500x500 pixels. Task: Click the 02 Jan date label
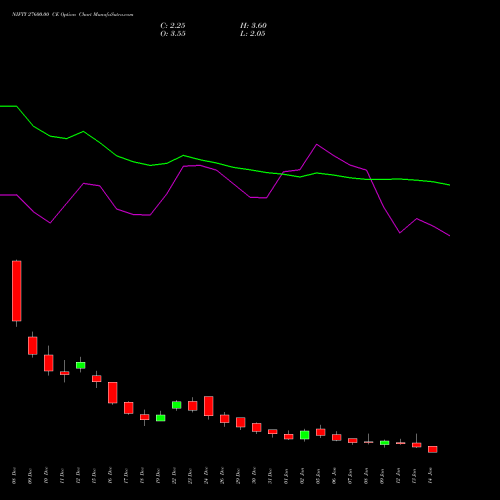(302, 476)
